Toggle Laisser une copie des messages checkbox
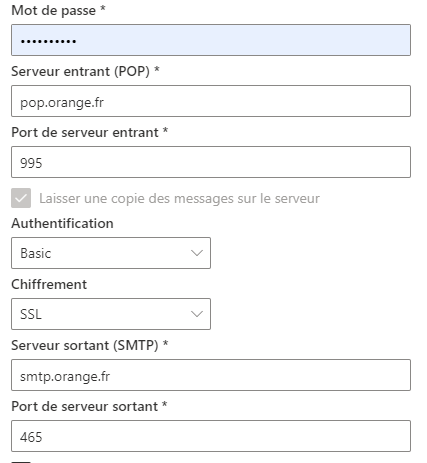Image resolution: width=427 pixels, height=463 pixels. tap(21, 198)
